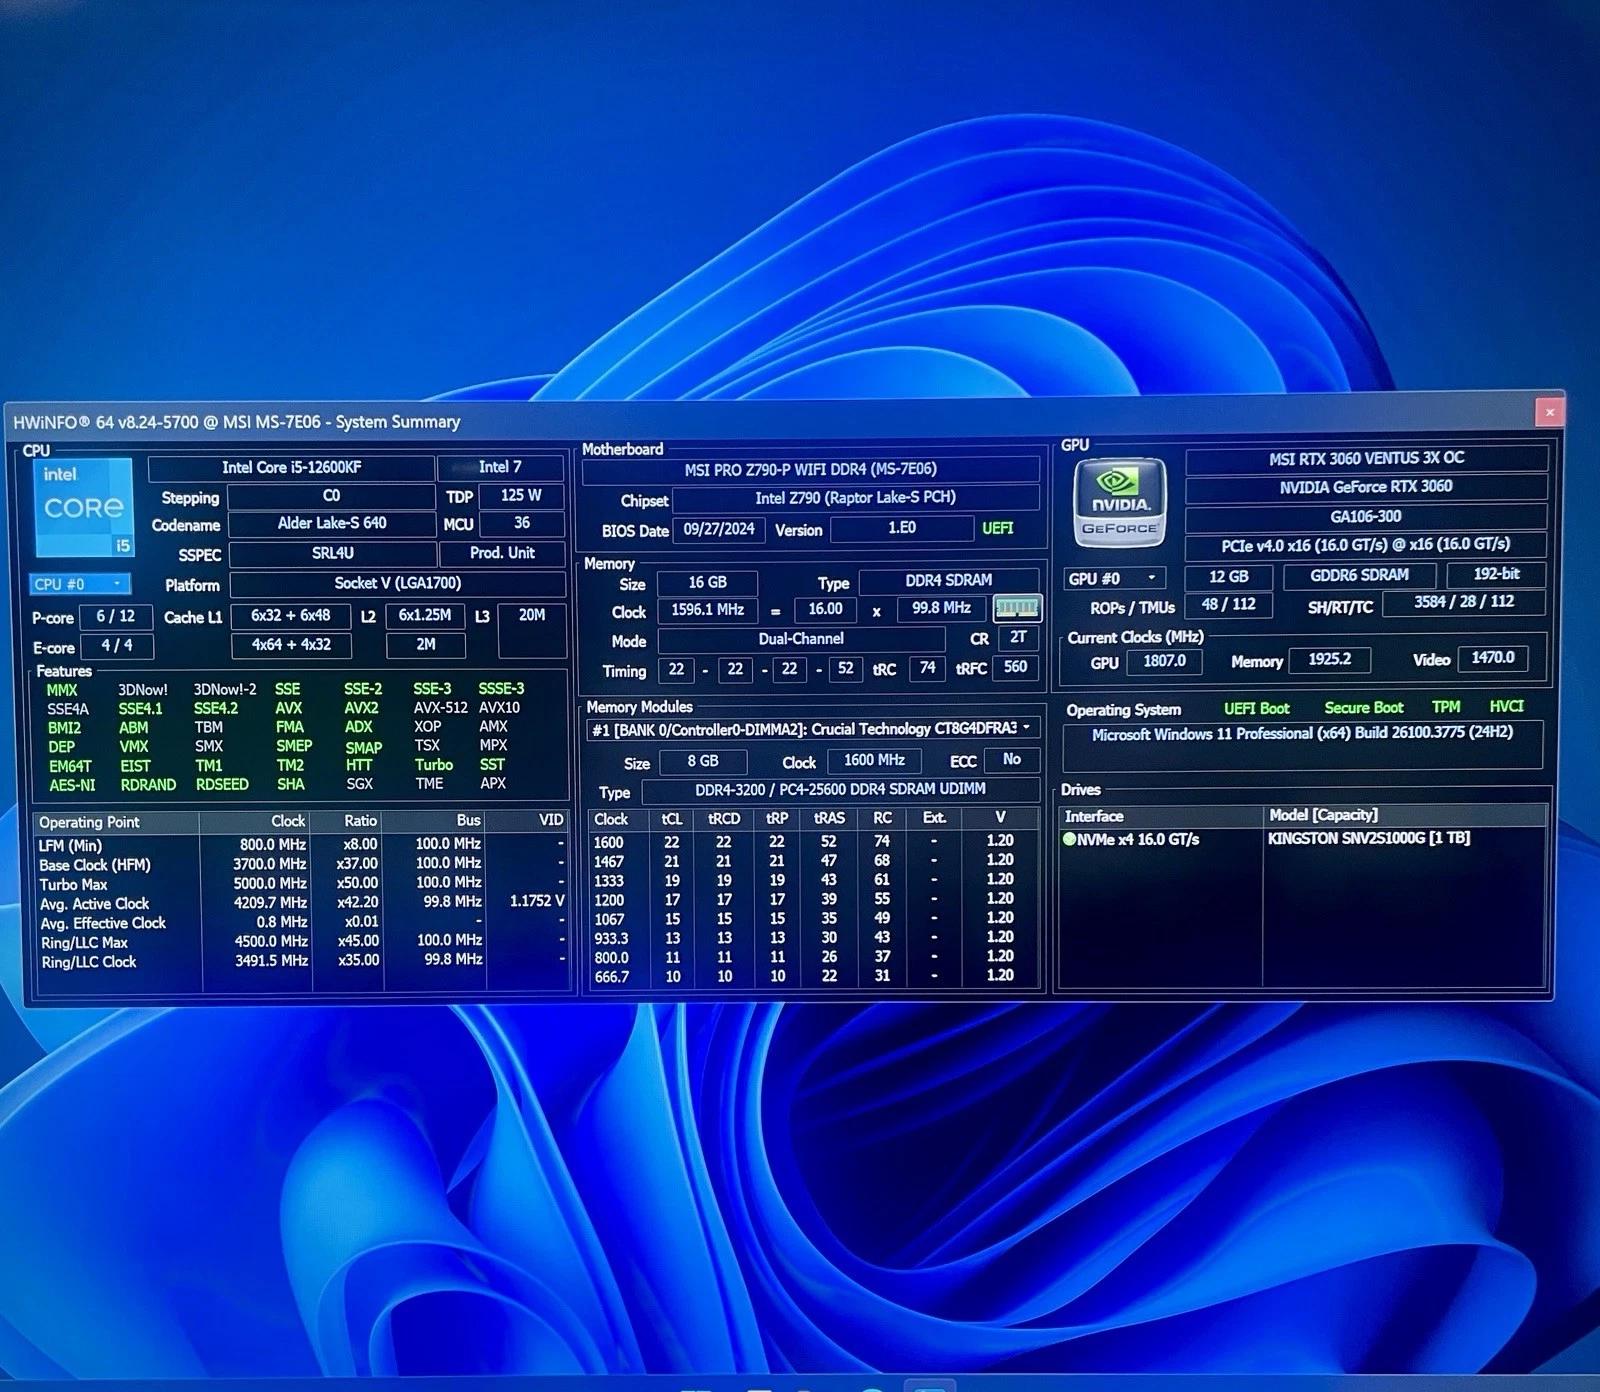Click the NVIDIA GeForce logo
1600x1392 pixels.
(x=1120, y=502)
